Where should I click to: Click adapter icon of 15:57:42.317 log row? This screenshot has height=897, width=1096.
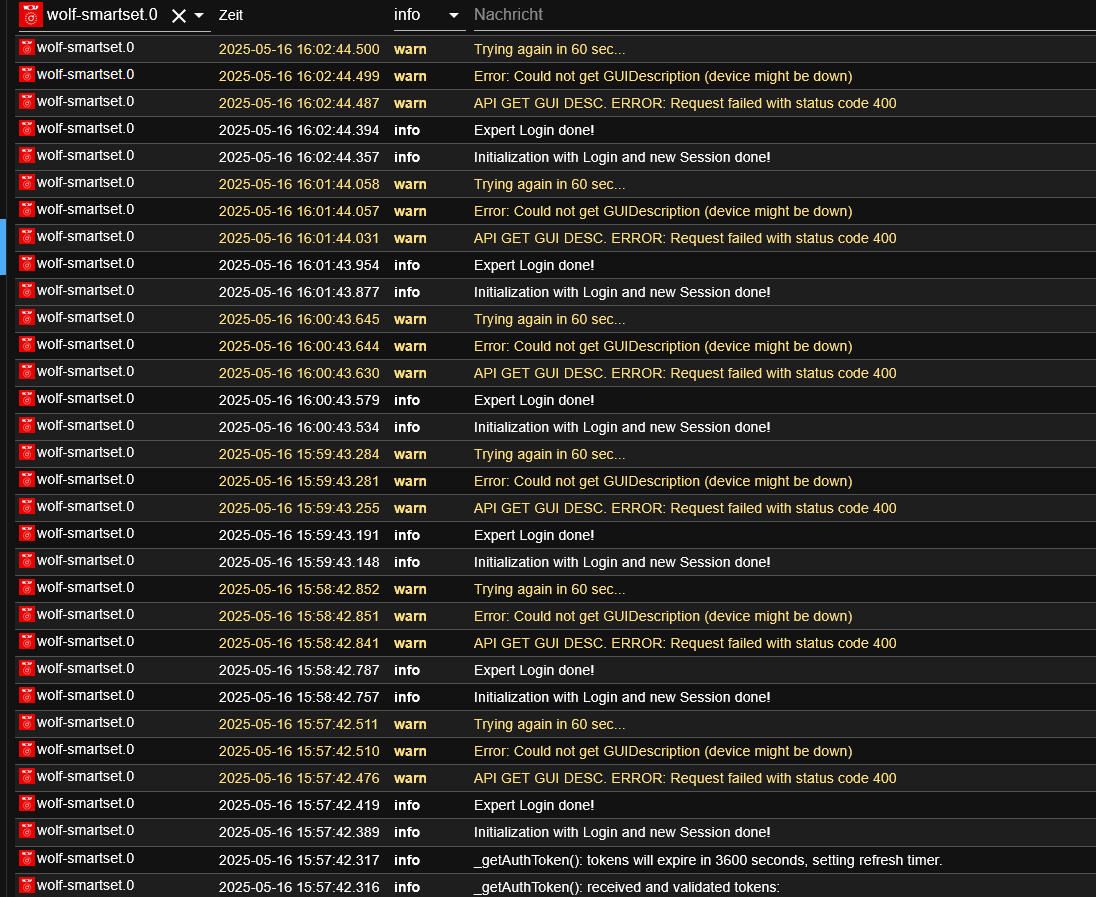tap(27, 859)
